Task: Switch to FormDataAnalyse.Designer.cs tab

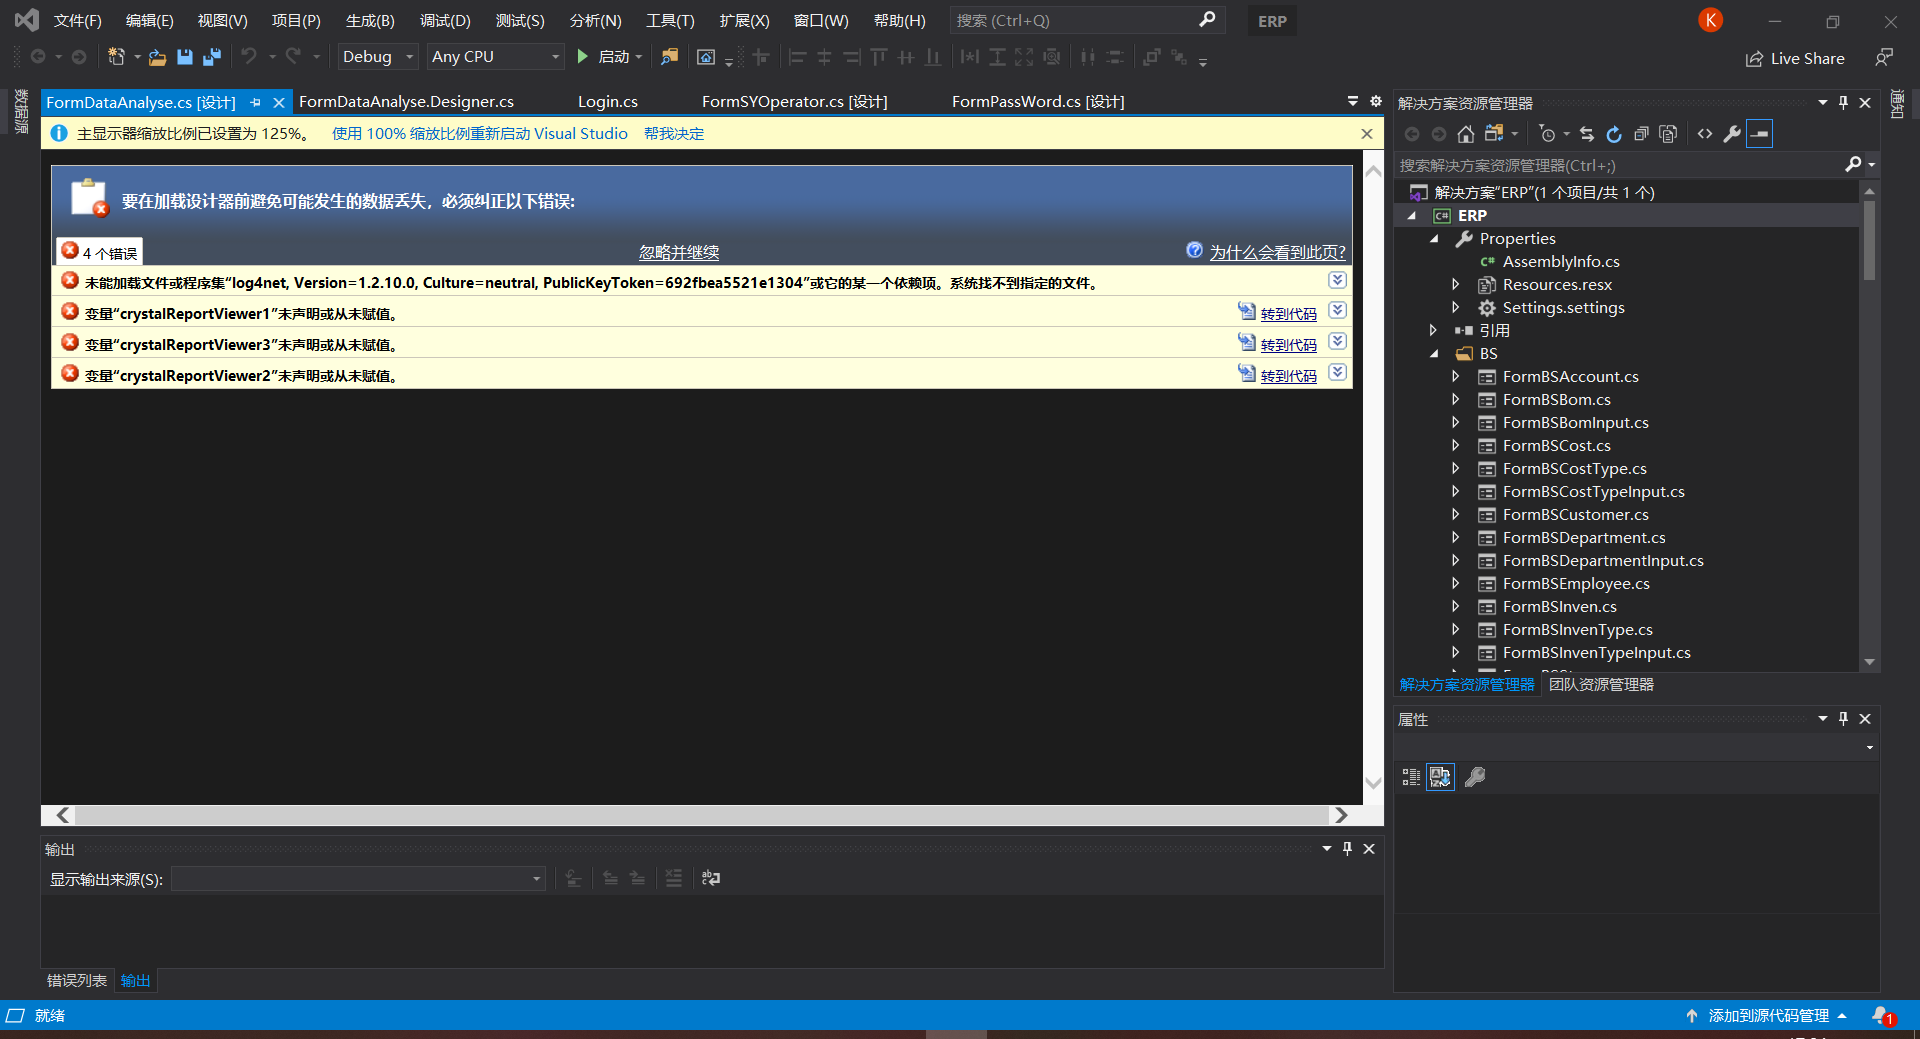Action: click(x=406, y=102)
